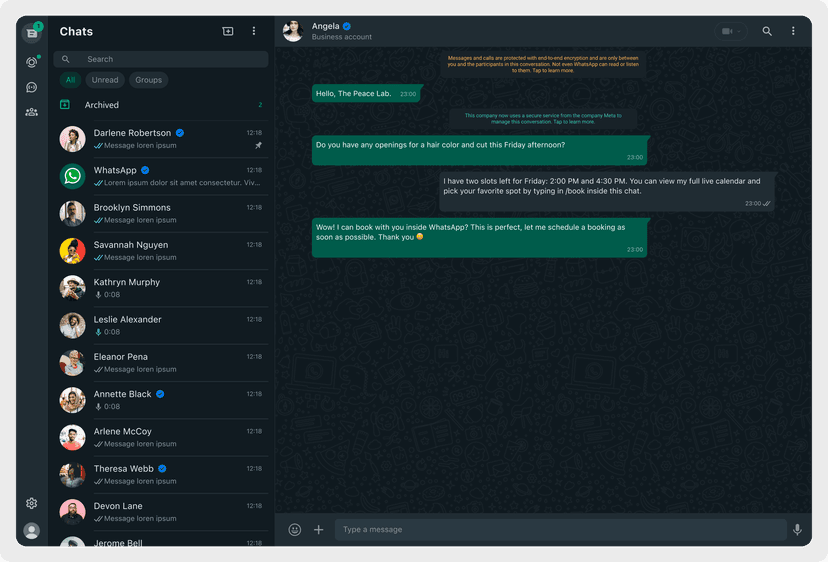
Task: Click the WhatsApp logo avatar
Action: pos(72,176)
